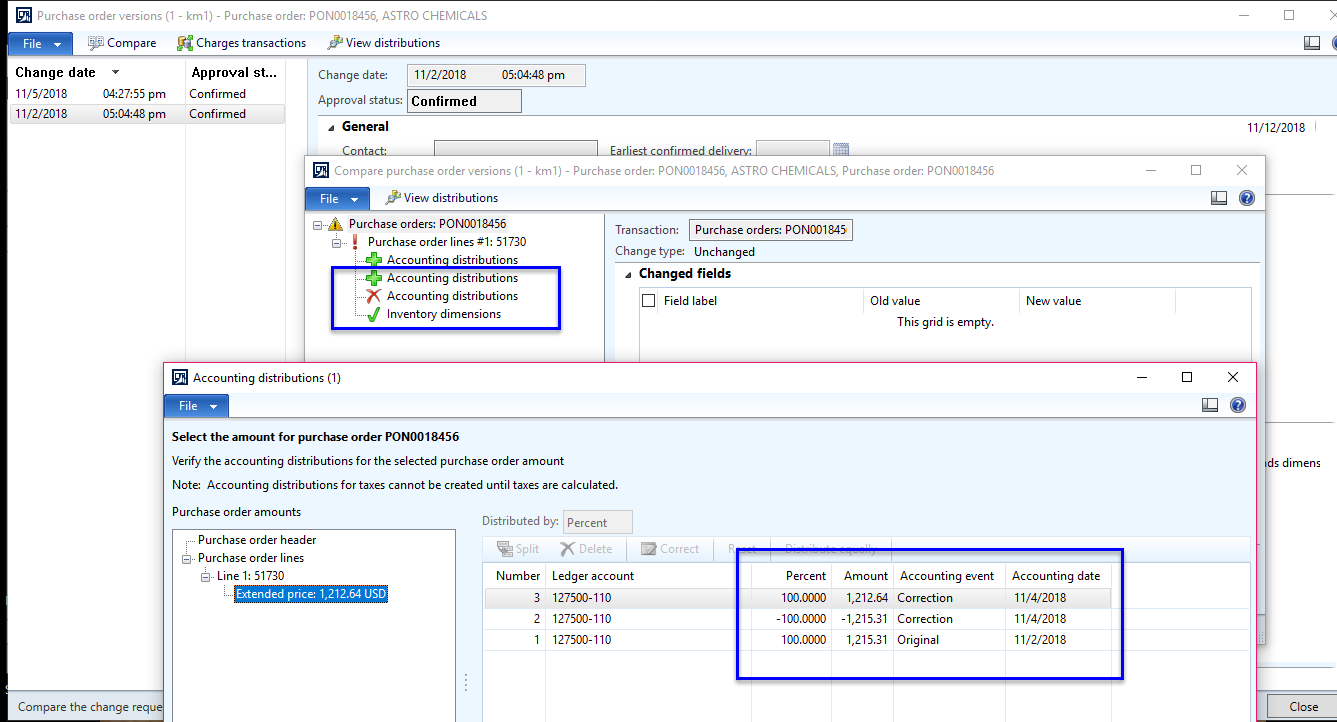1337x722 pixels.
Task: Open the Change date column sort dropdown
Action: pyautogui.click(x=115, y=73)
